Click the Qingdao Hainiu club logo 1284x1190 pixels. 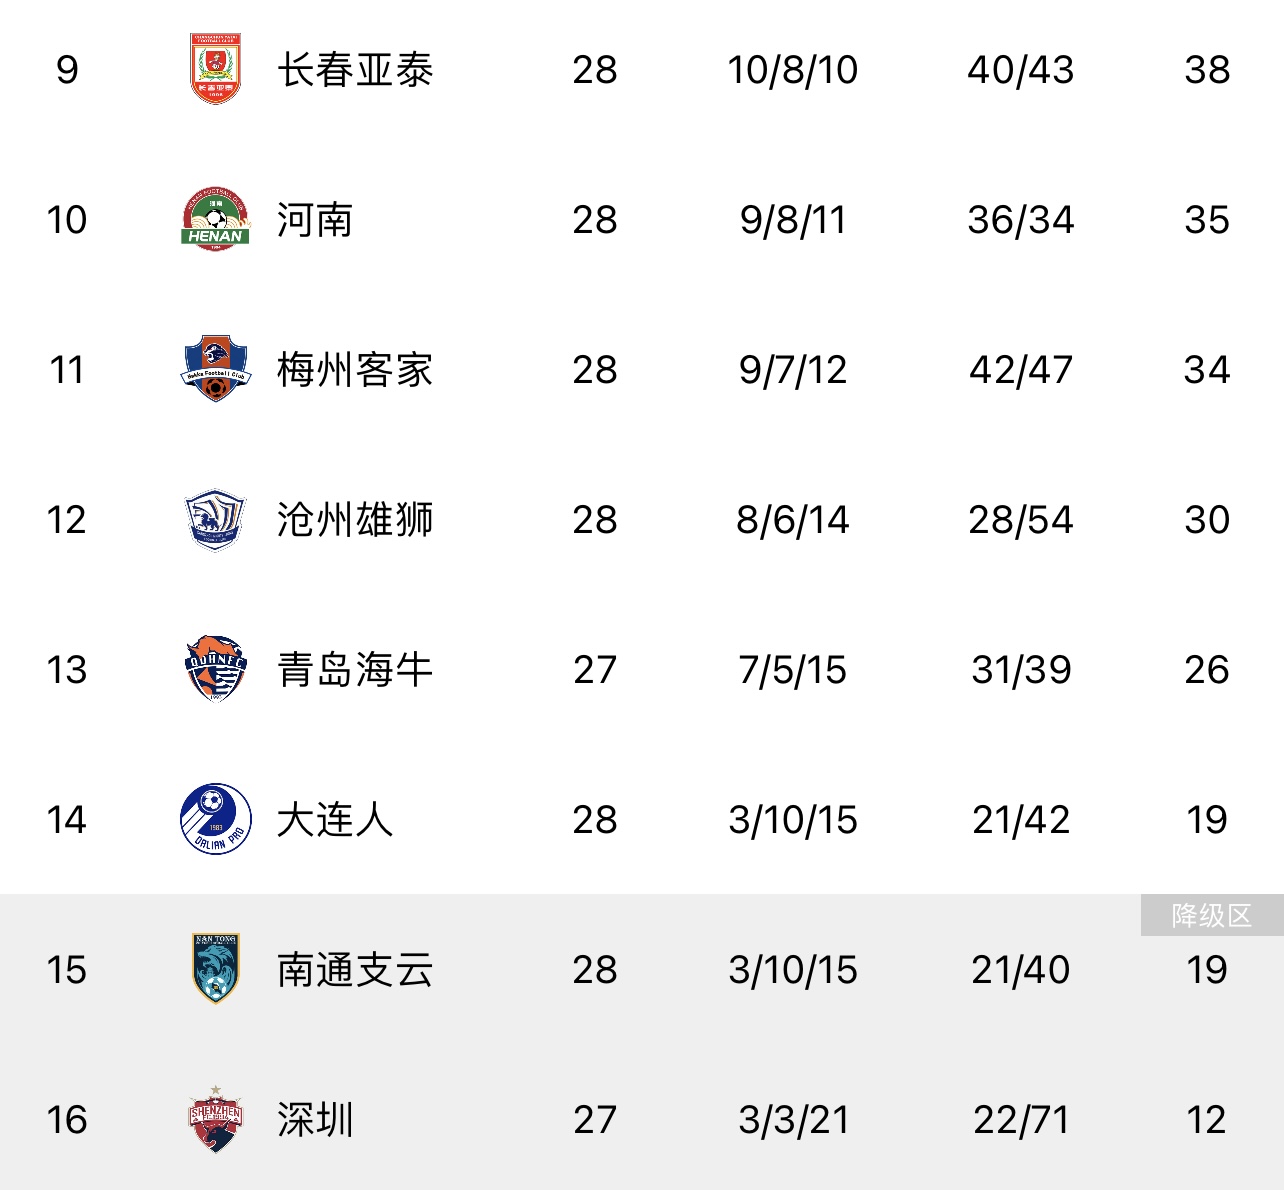(x=215, y=669)
